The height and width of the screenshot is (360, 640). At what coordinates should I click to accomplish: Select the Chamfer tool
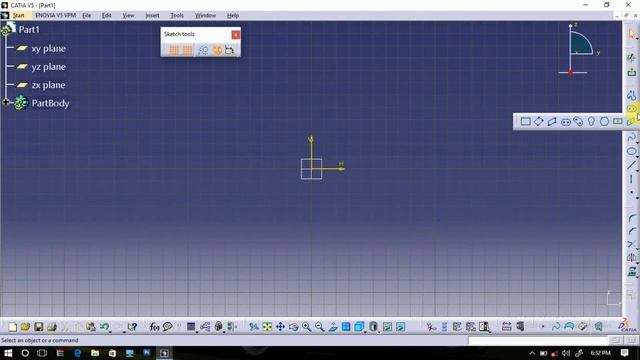pos(632,231)
